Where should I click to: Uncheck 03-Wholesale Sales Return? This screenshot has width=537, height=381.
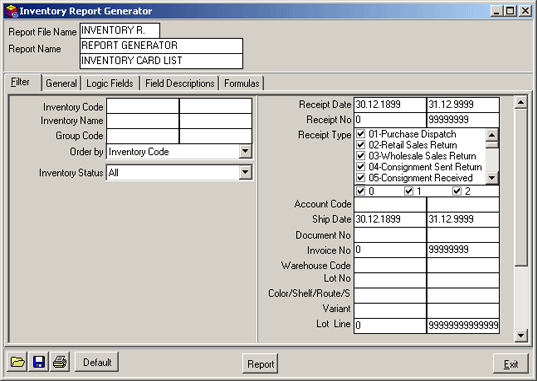coord(361,156)
